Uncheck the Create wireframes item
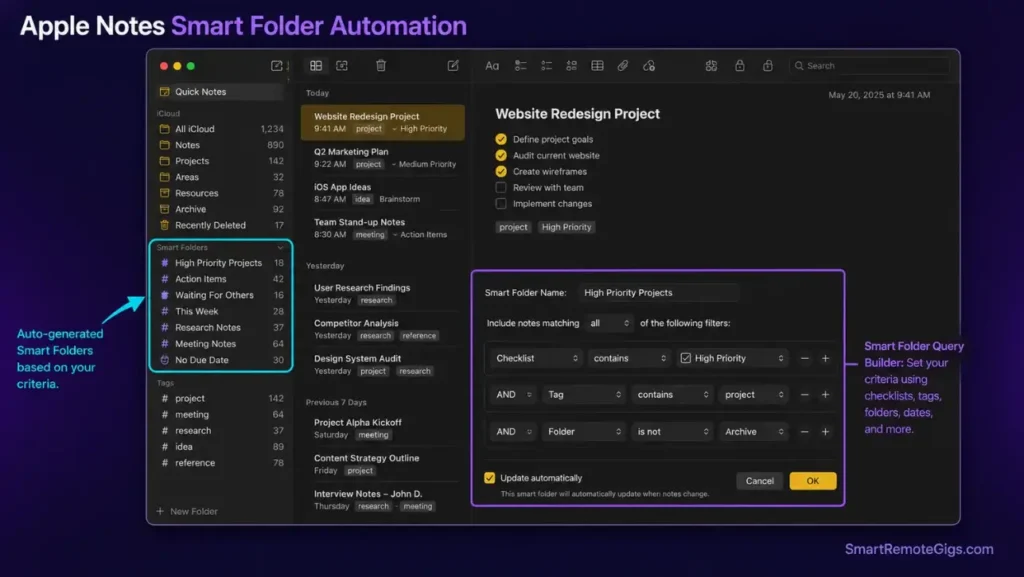1024x577 pixels. (501, 172)
